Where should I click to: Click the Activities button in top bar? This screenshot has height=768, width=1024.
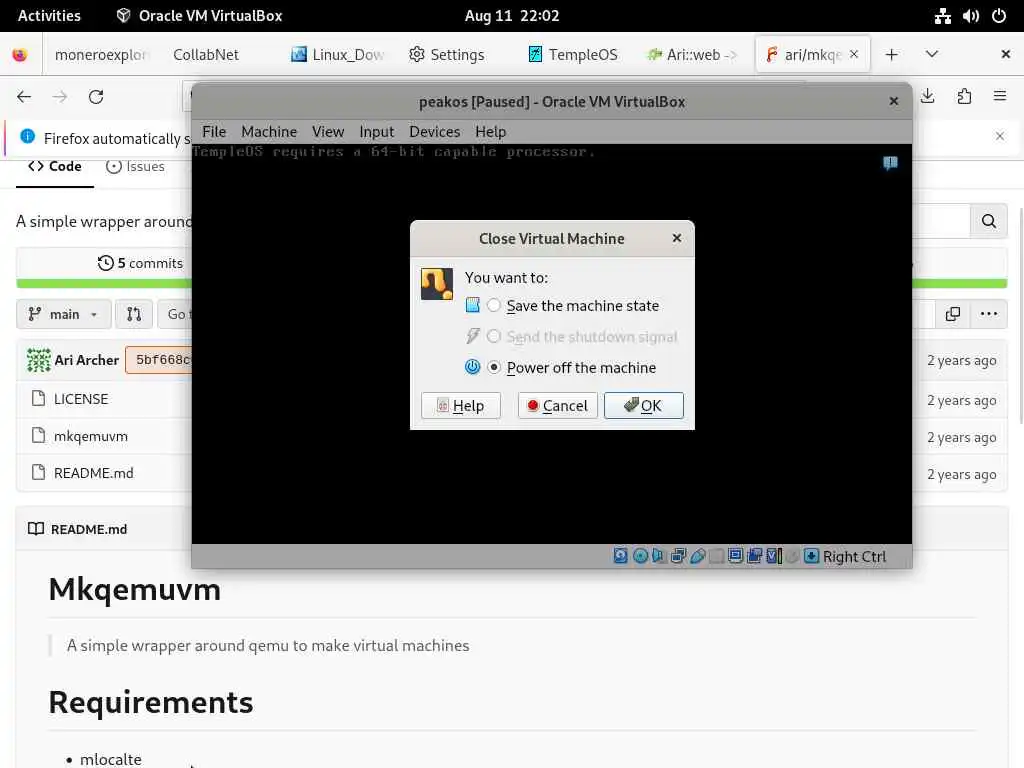pyautogui.click(x=49, y=16)
